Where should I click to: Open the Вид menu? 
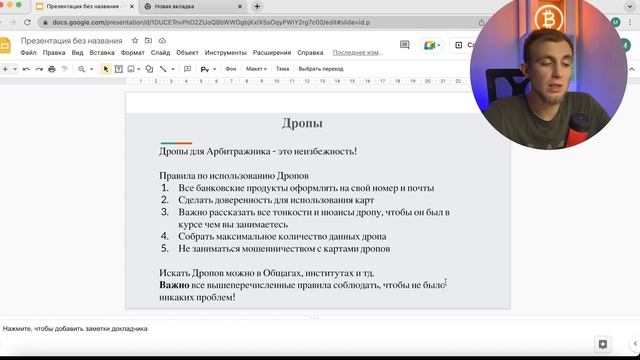77,53
